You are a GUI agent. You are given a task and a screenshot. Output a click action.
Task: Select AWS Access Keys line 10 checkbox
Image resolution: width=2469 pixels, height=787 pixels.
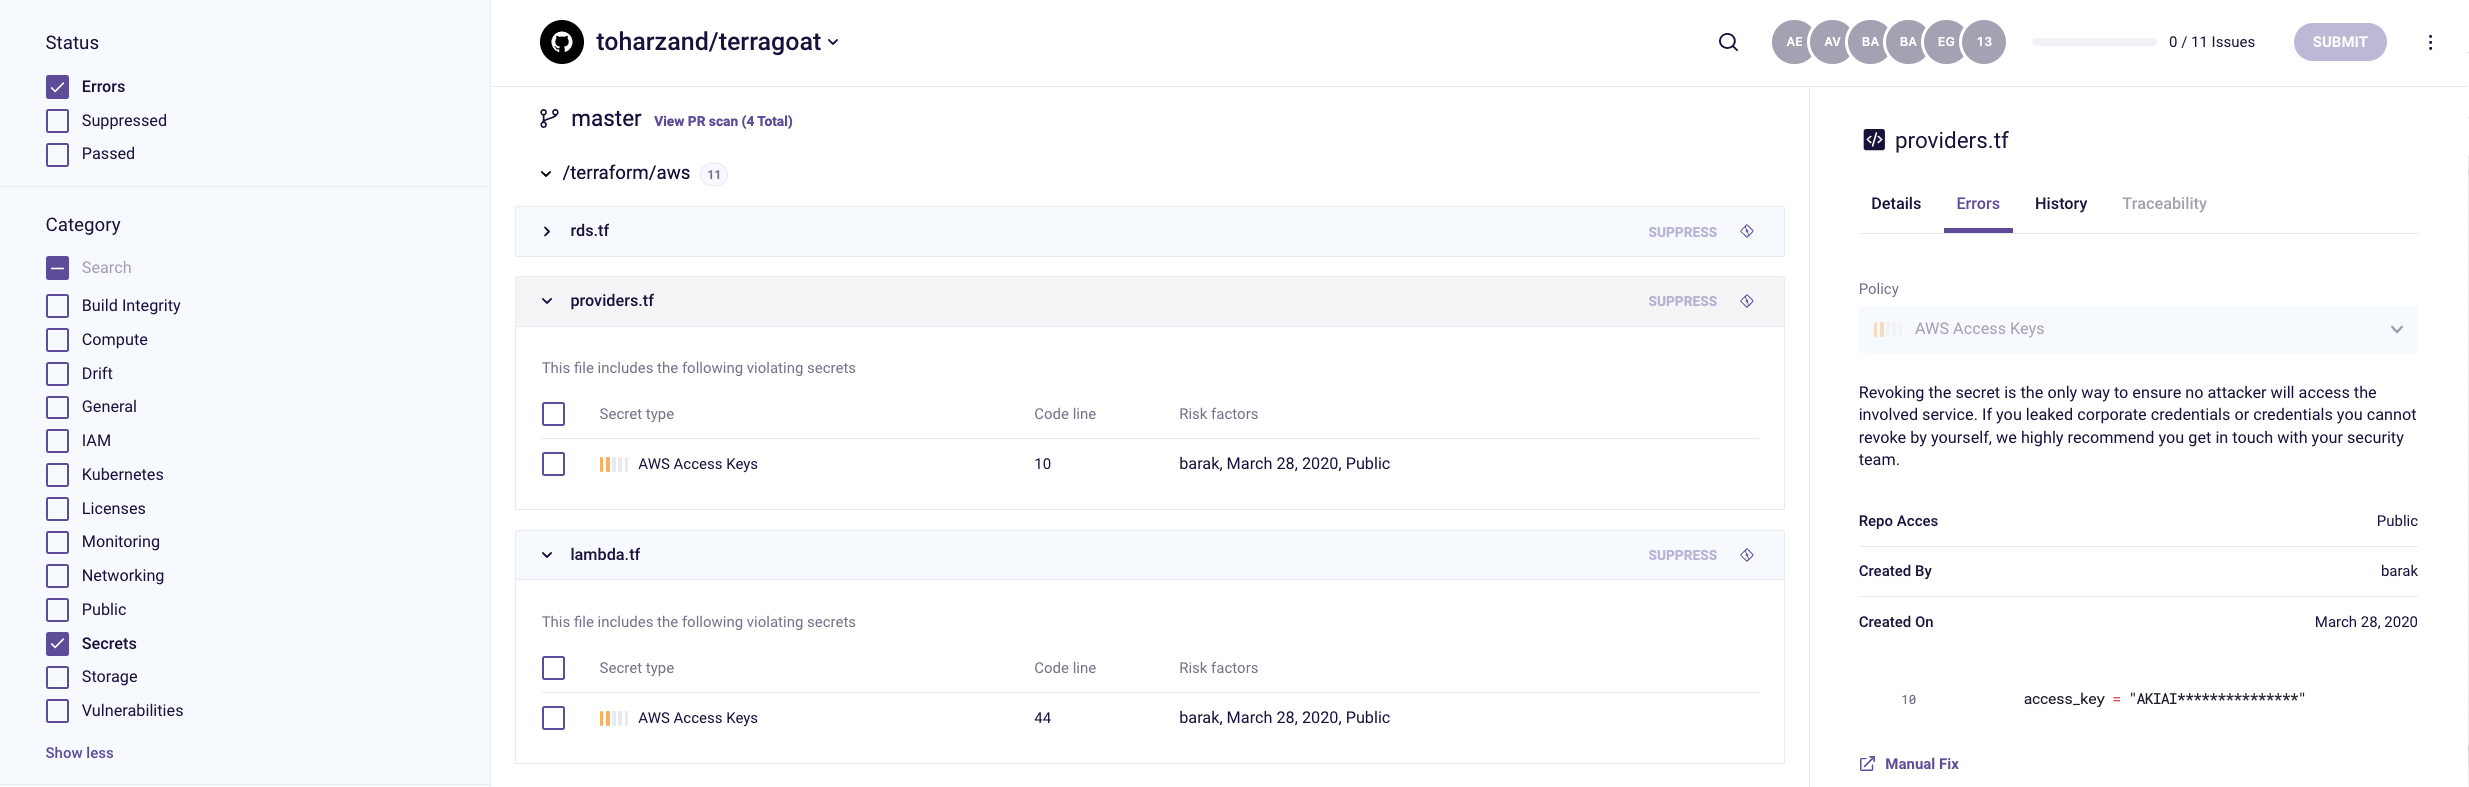553,464
